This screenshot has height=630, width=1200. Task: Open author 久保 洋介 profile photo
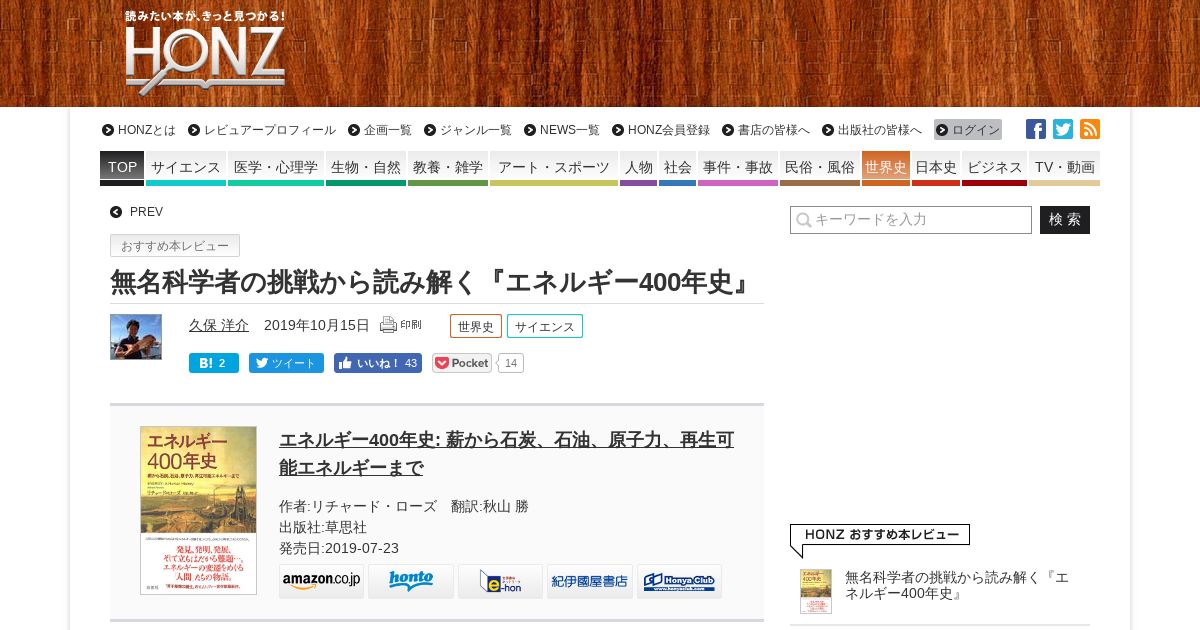136,337
